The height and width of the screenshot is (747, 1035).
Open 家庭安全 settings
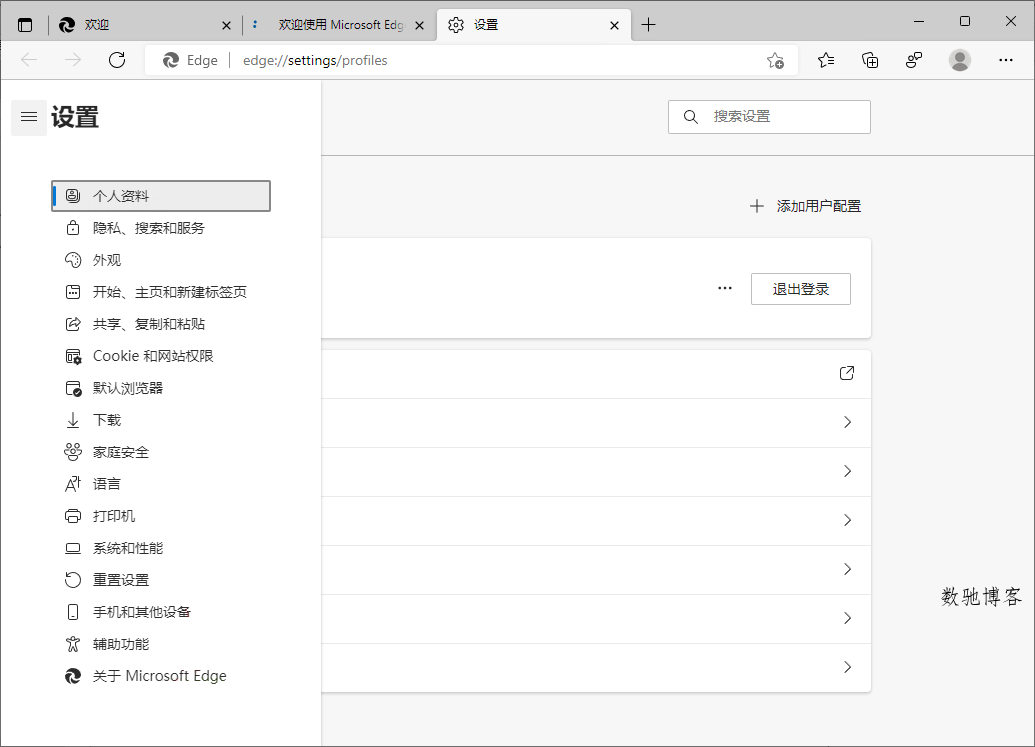161,452
